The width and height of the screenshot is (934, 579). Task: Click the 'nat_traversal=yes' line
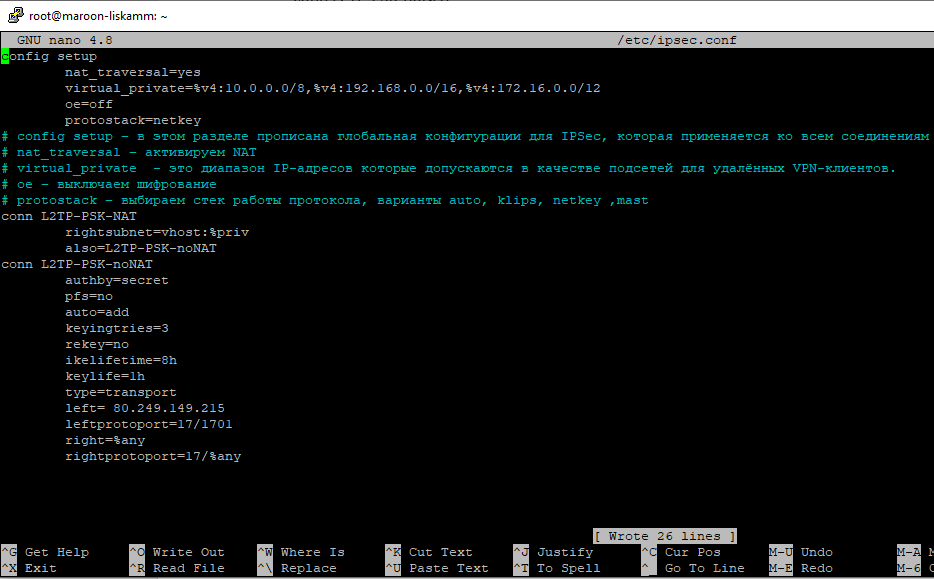tap(133, 72)
